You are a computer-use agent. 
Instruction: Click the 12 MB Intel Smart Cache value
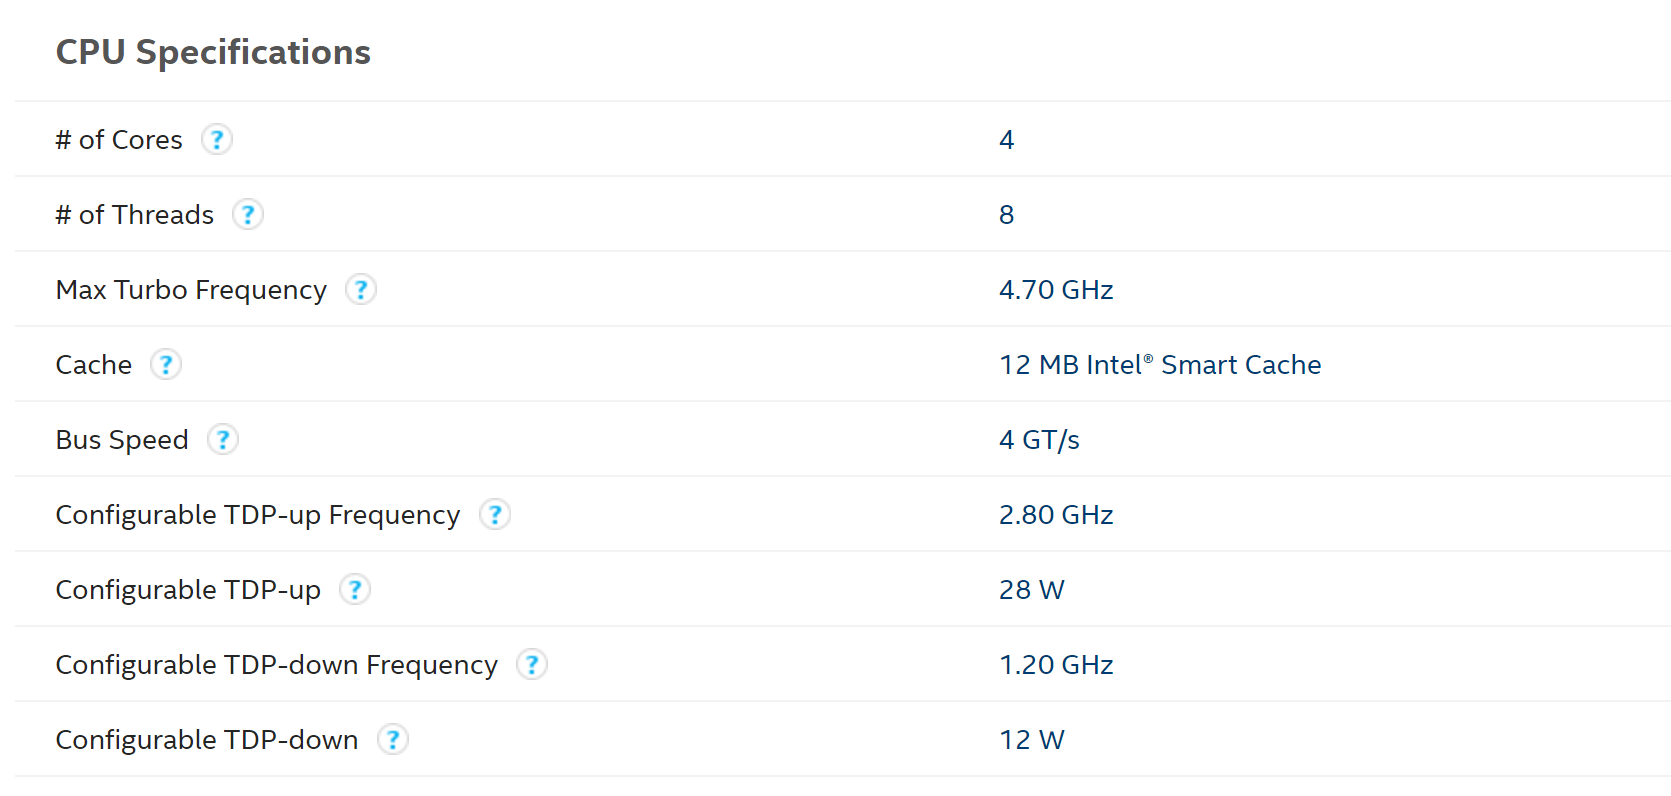click(1160, 365)
